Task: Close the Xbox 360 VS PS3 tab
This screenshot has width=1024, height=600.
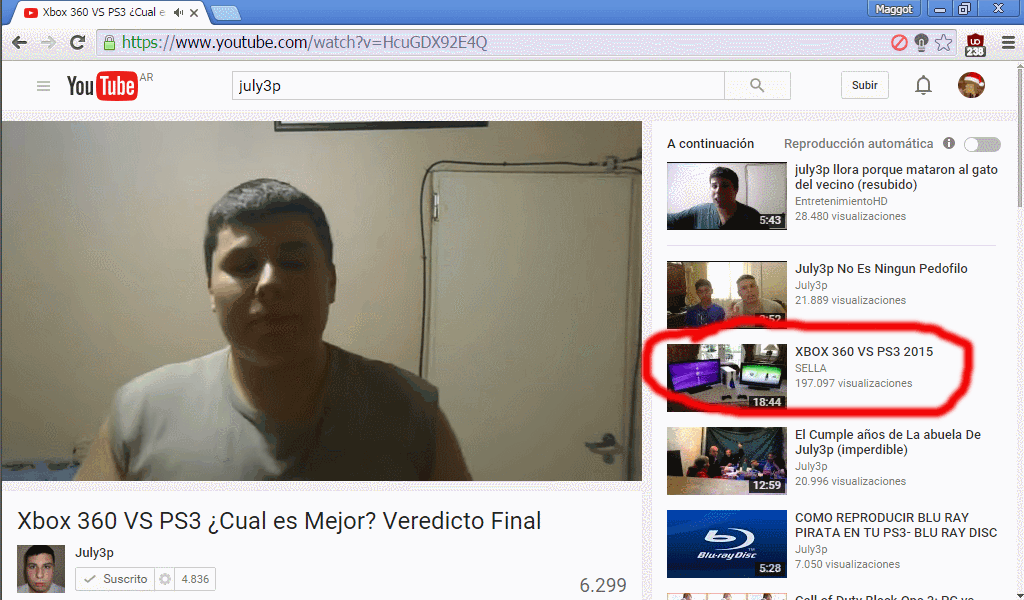Action: tap(194, 12)
